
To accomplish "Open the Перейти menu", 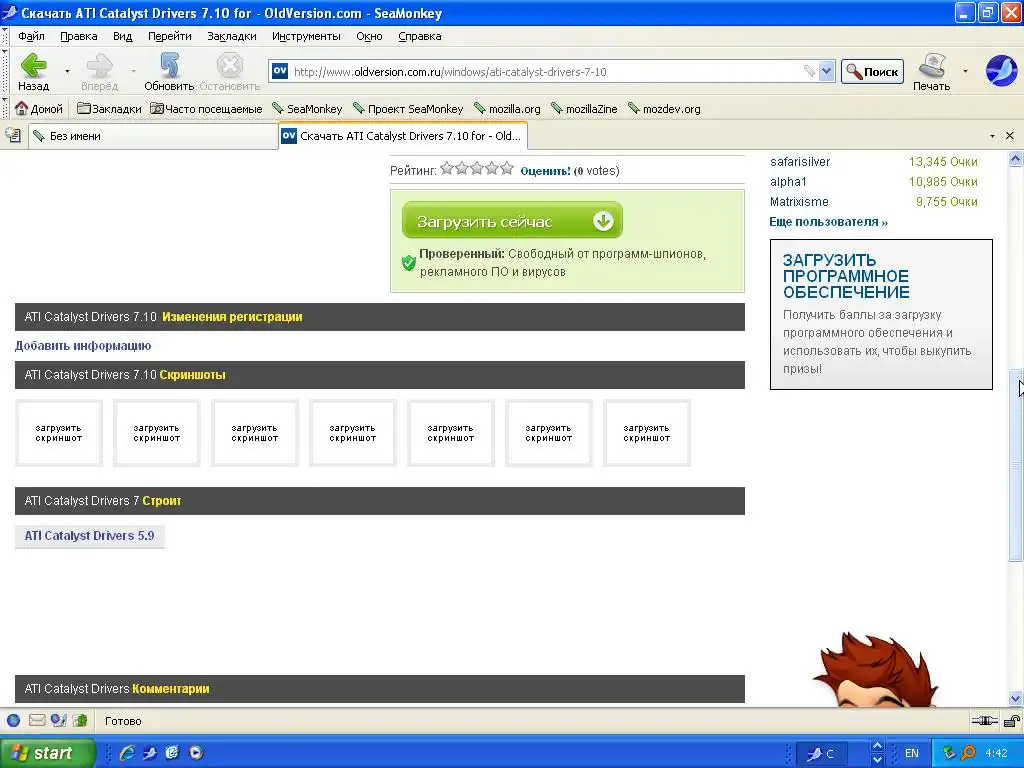I will point(170,36).
